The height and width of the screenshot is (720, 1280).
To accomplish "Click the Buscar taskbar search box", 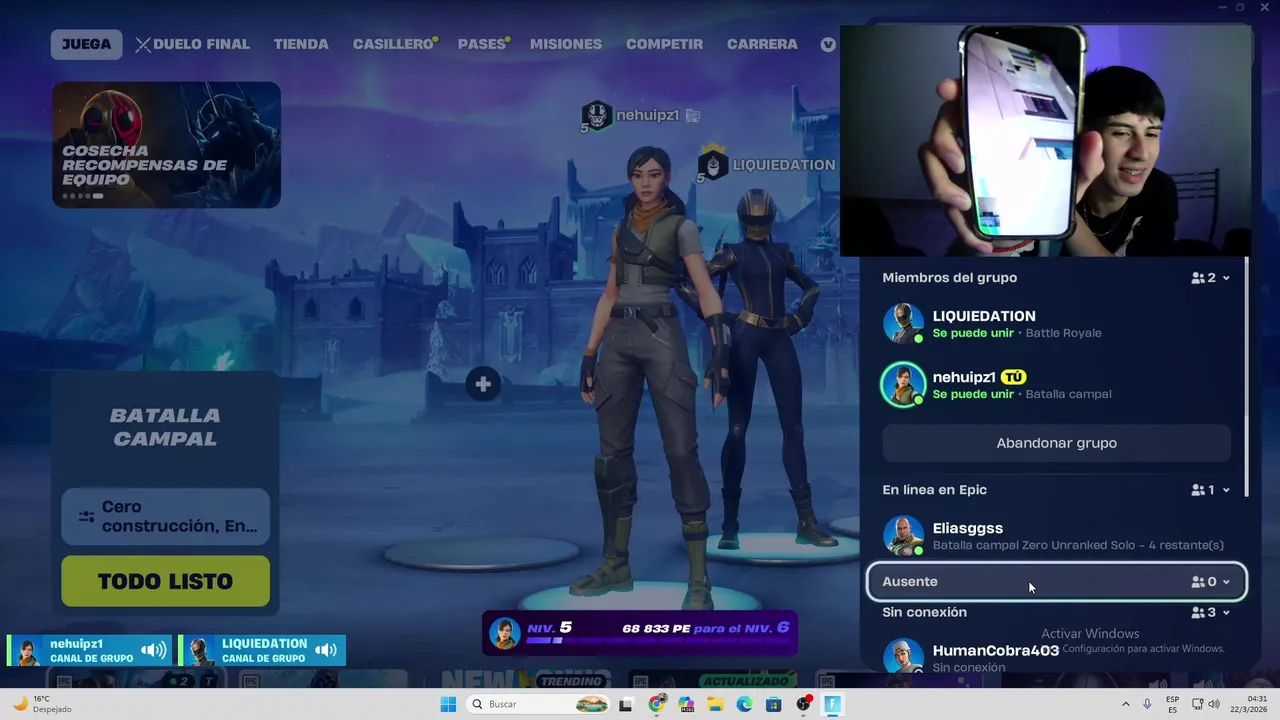I will 540,704.
